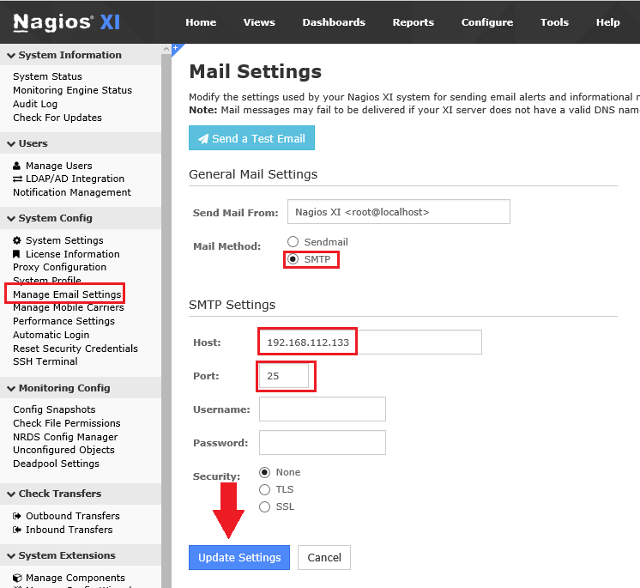Open the Tools menu
The image size is (640, 588).
point(555,22)
